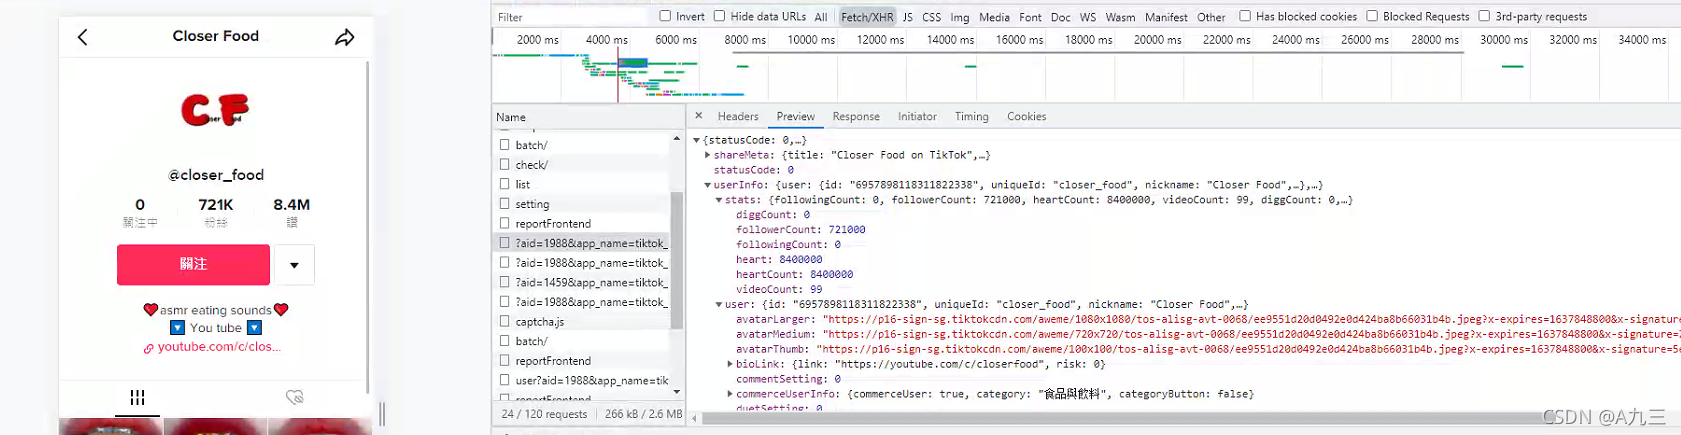Select the ?aid=1459&app_name=tiktok_ request

pos(582,282)
